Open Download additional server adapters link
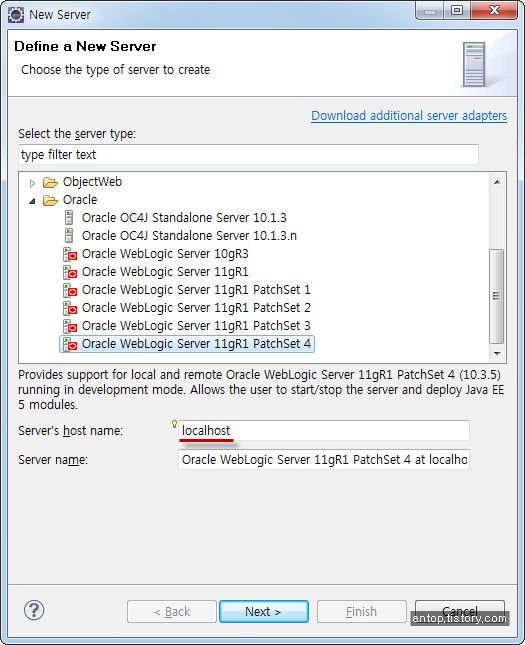Image resolution: width=525 pixels, height=645 pixels. (x=409, y=116)
